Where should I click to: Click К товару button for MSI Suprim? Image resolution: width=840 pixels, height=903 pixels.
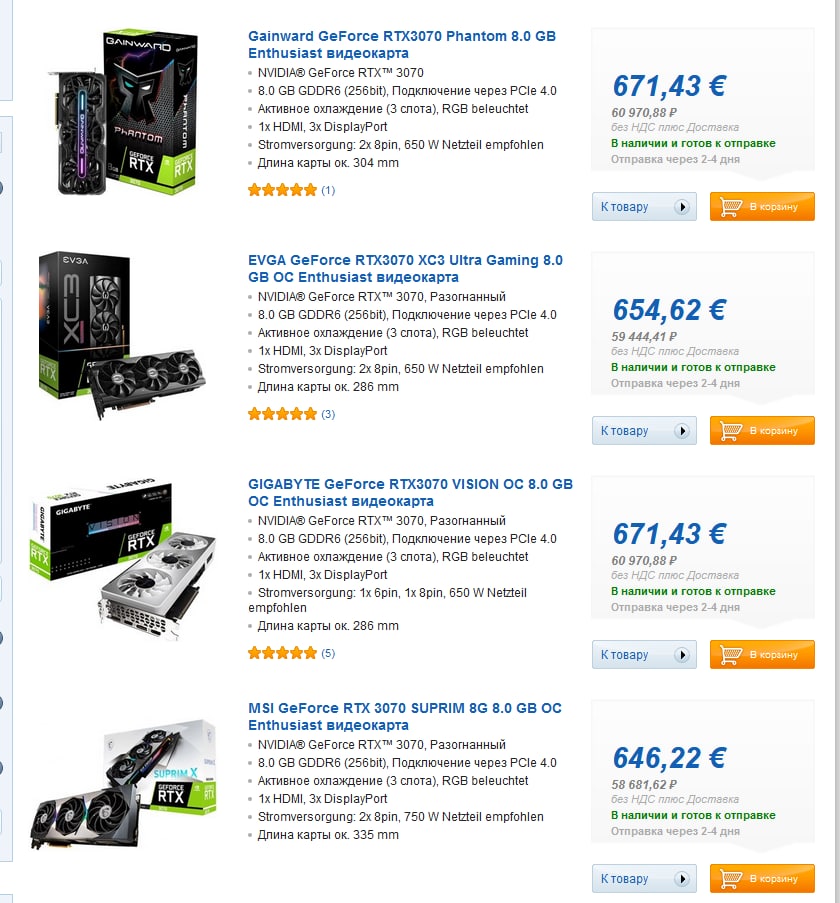[644, 878]
